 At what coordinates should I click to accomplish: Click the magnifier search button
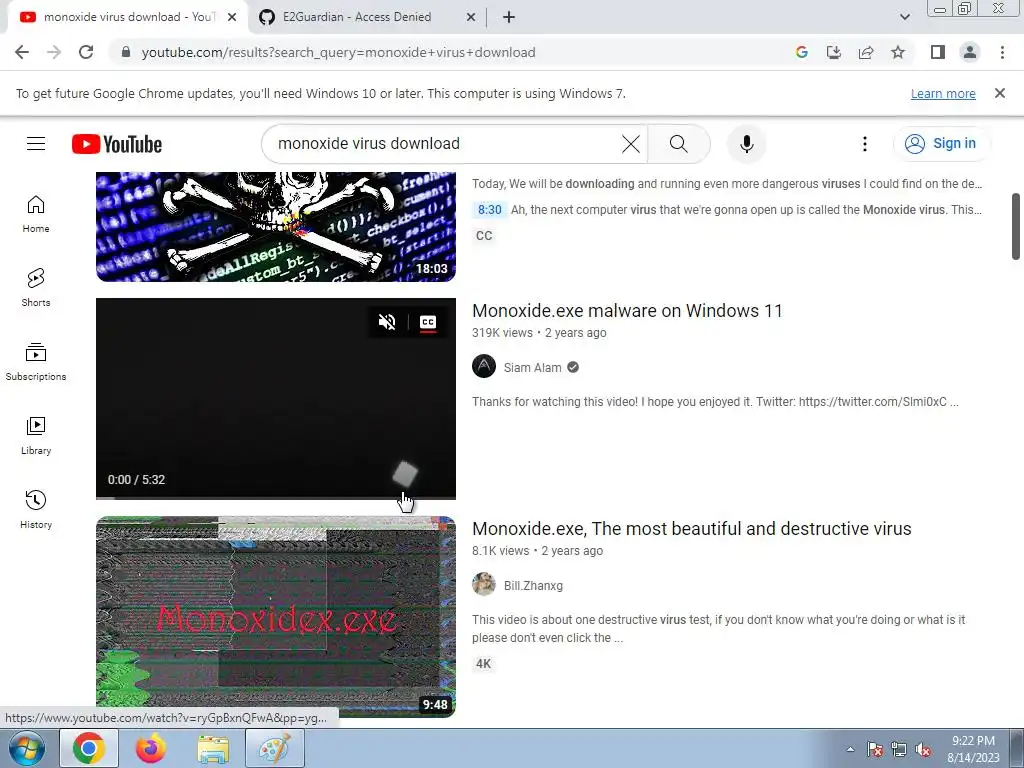click(679, 144)
